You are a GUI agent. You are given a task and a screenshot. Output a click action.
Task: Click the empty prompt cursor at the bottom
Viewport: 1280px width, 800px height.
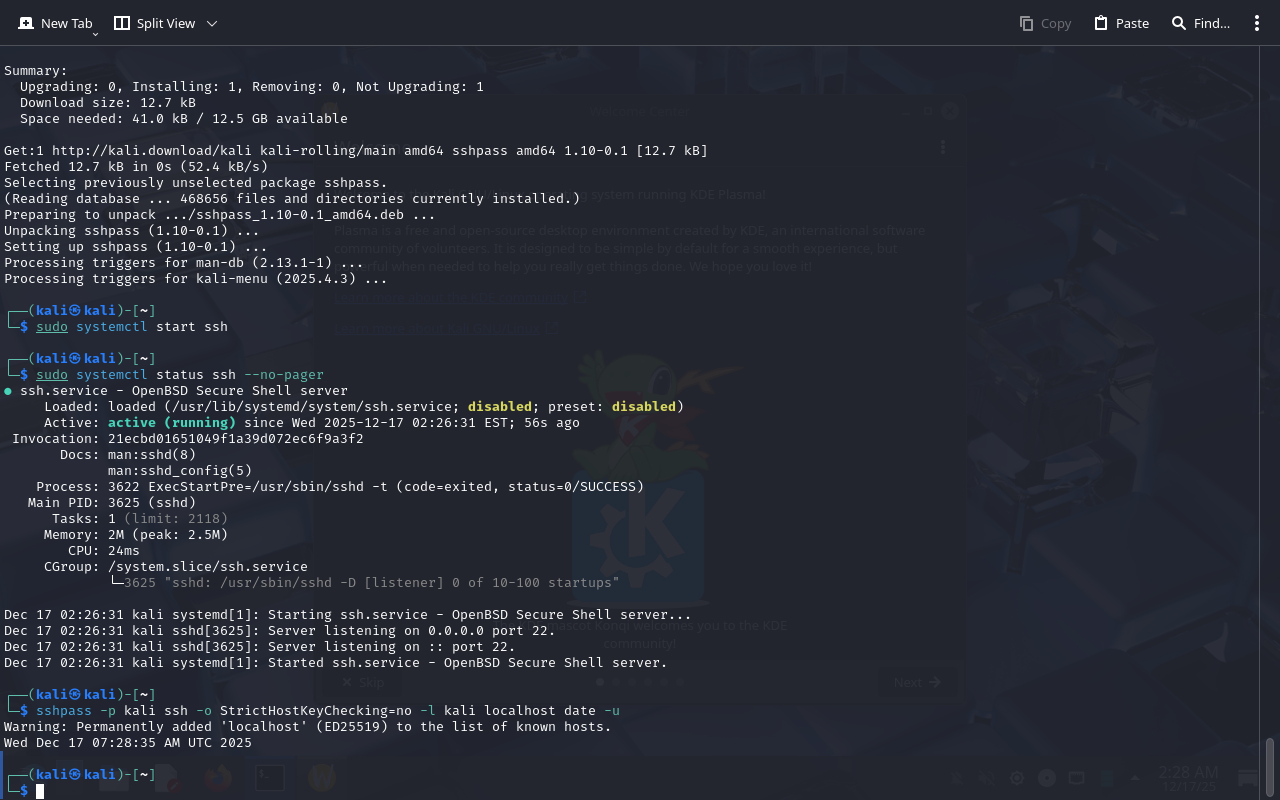pos(40,791)
